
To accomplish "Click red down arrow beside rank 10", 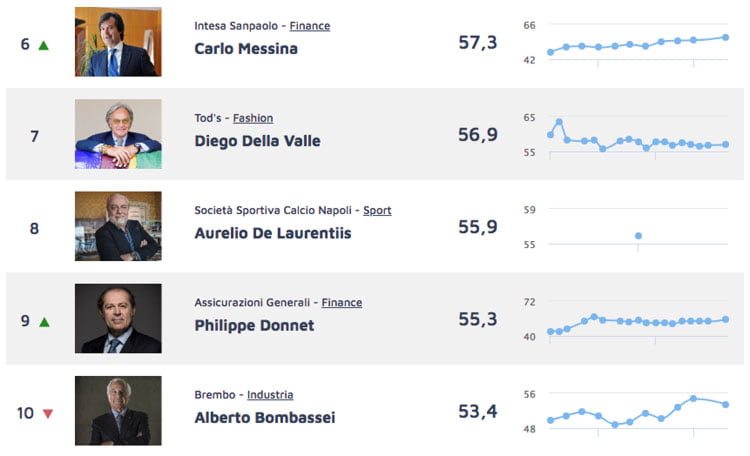I will [48, 413].
